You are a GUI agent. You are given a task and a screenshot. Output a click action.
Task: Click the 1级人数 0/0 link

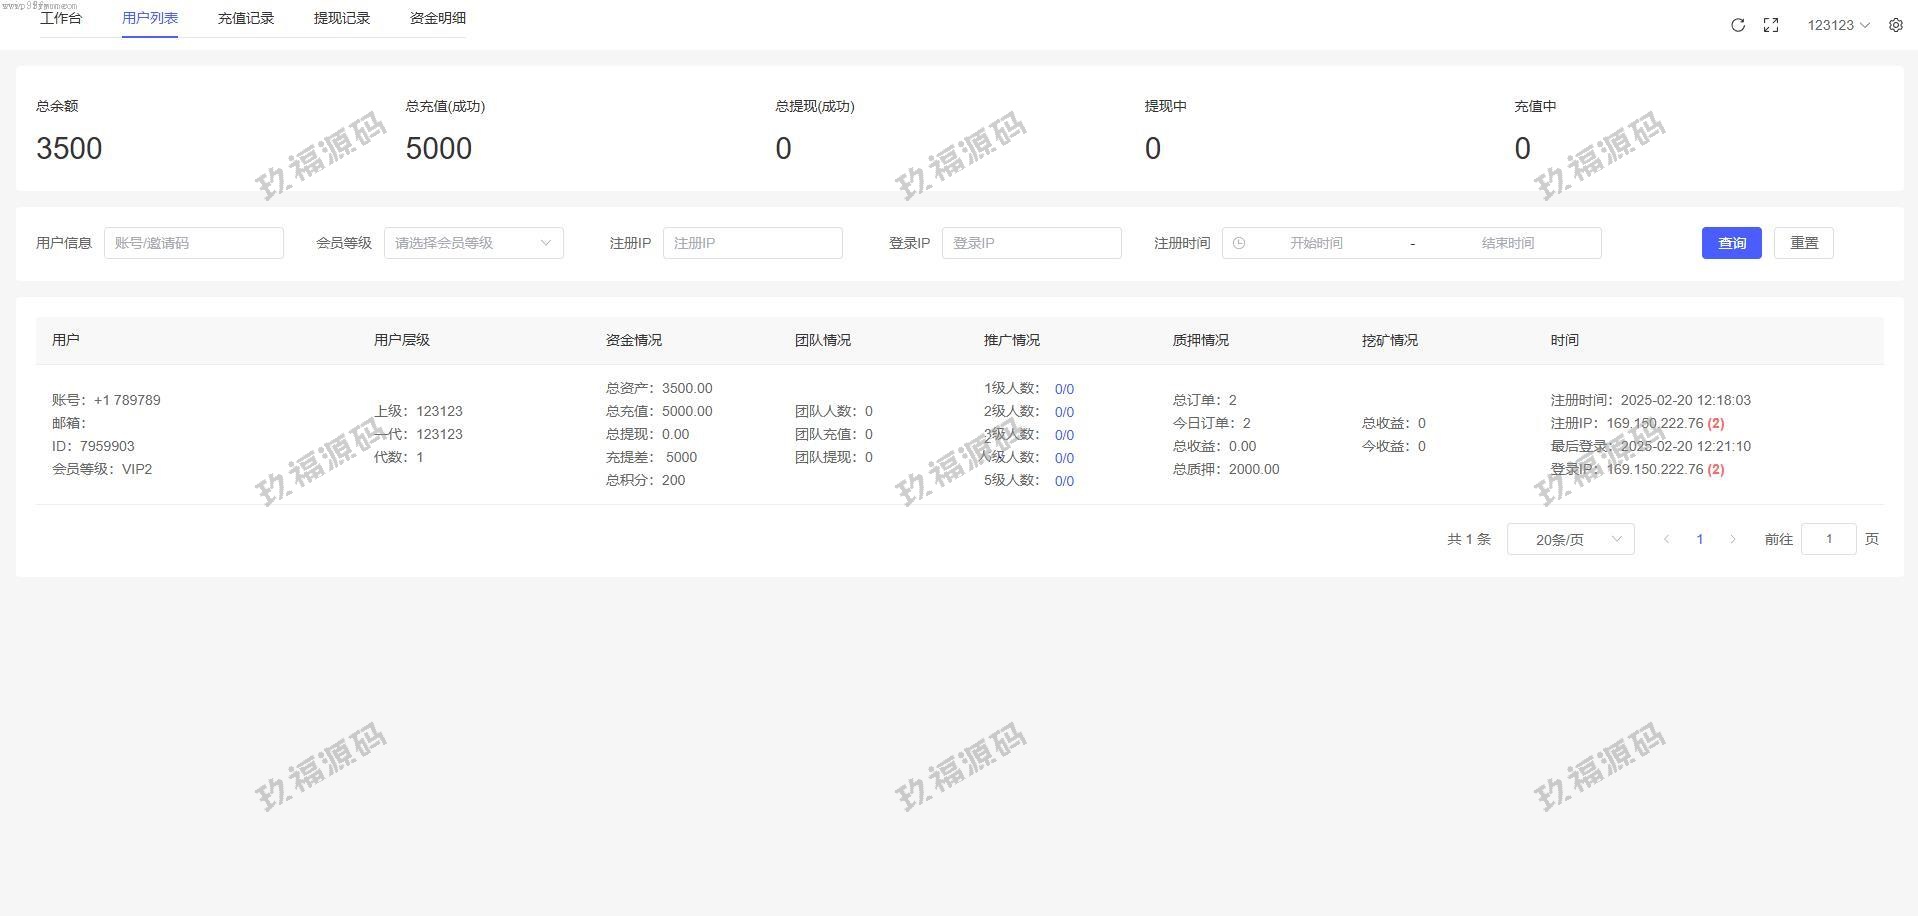point(1064,389)
